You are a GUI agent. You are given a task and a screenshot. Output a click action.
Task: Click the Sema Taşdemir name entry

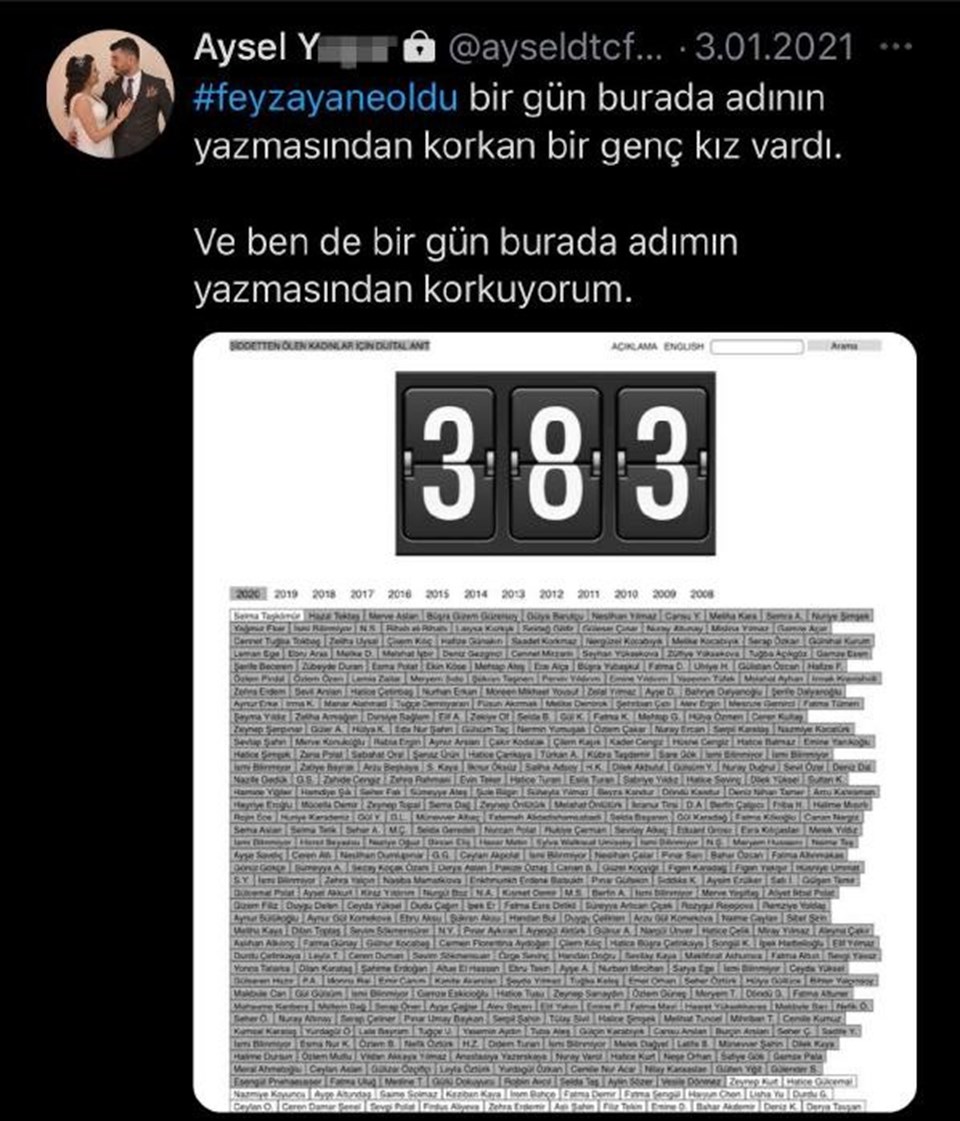click(267, 616)
